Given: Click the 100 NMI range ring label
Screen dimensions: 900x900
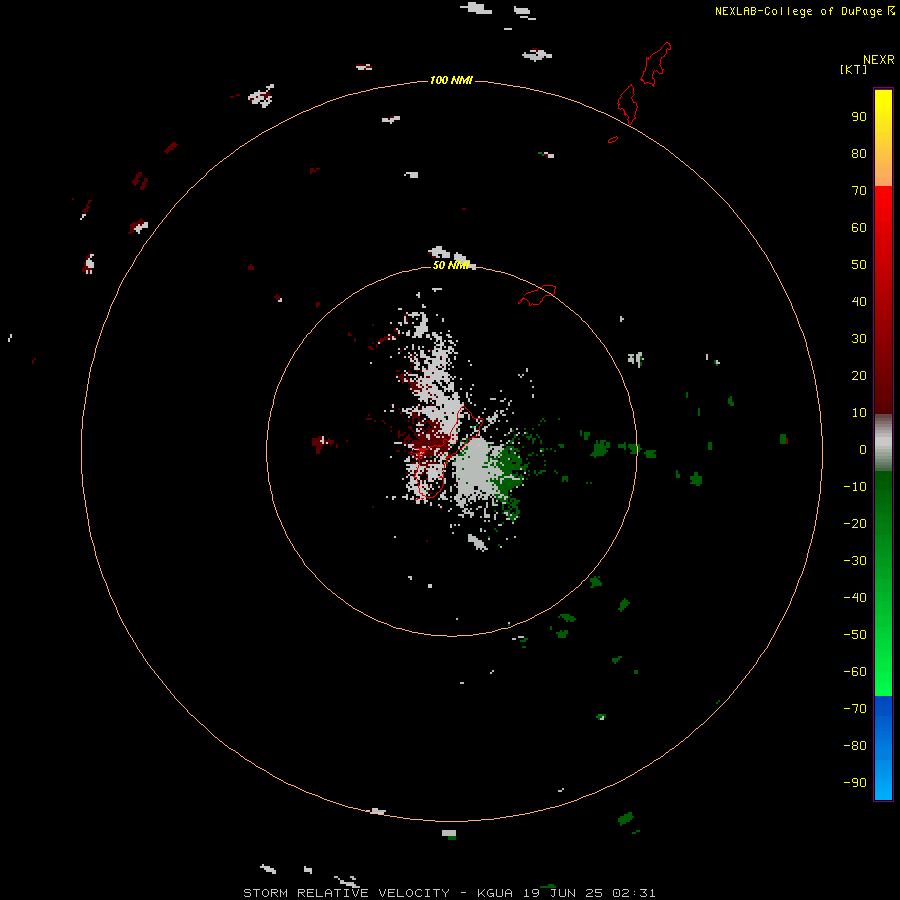Looking at the screenshot, I should [451, 80].
